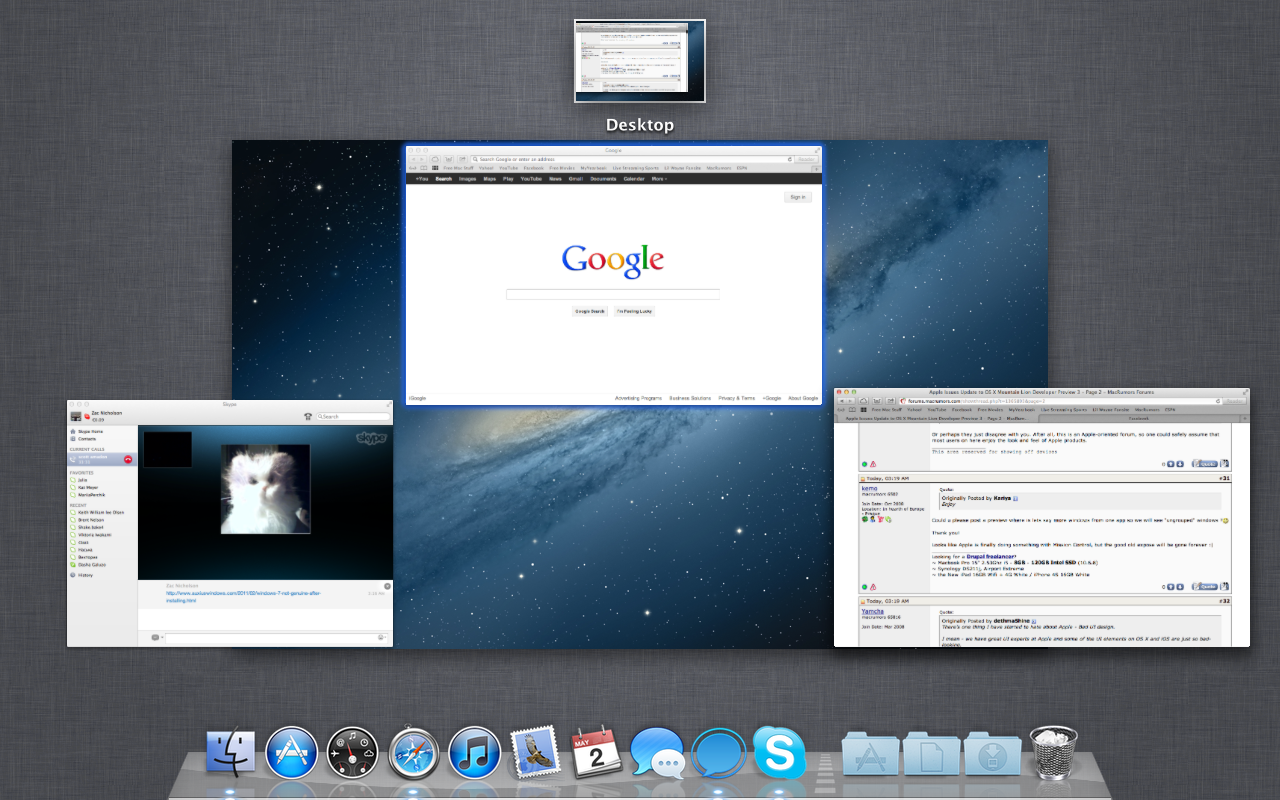1280x800 pixels.
Task: Vote up post #31 with the up arrow
Action: (1170, 587)
